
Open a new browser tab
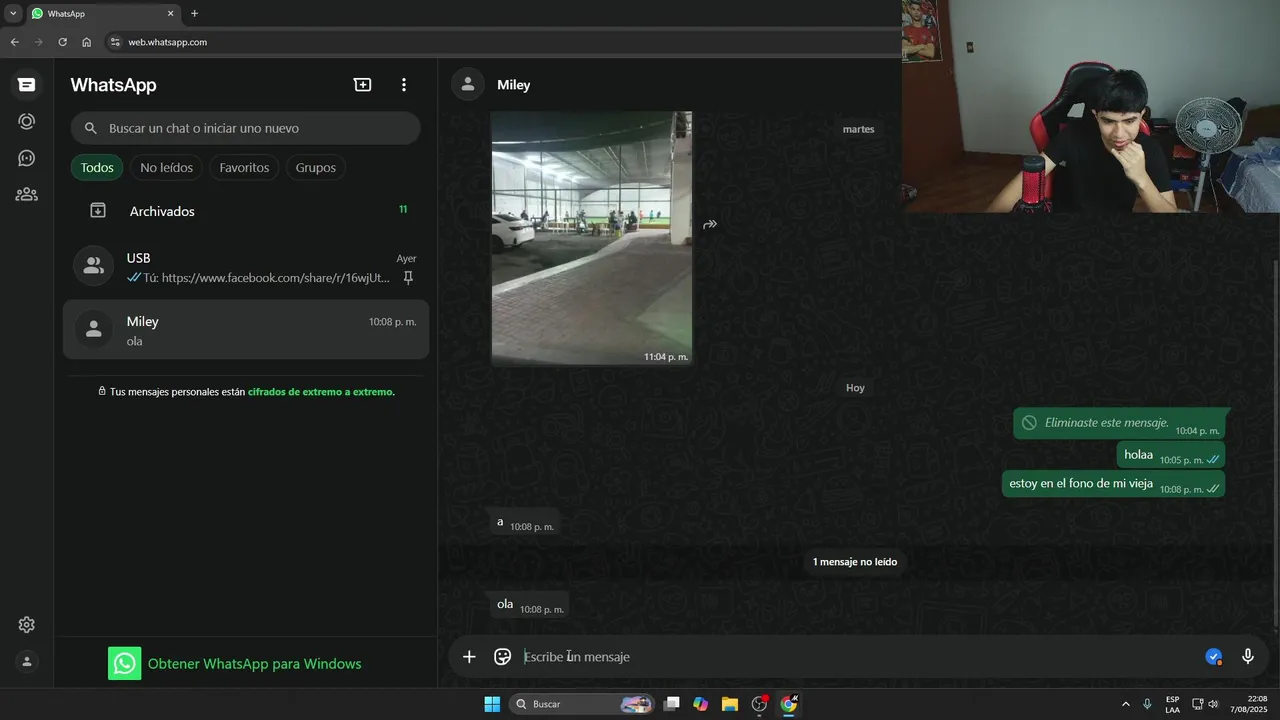(x=194, y=14)
